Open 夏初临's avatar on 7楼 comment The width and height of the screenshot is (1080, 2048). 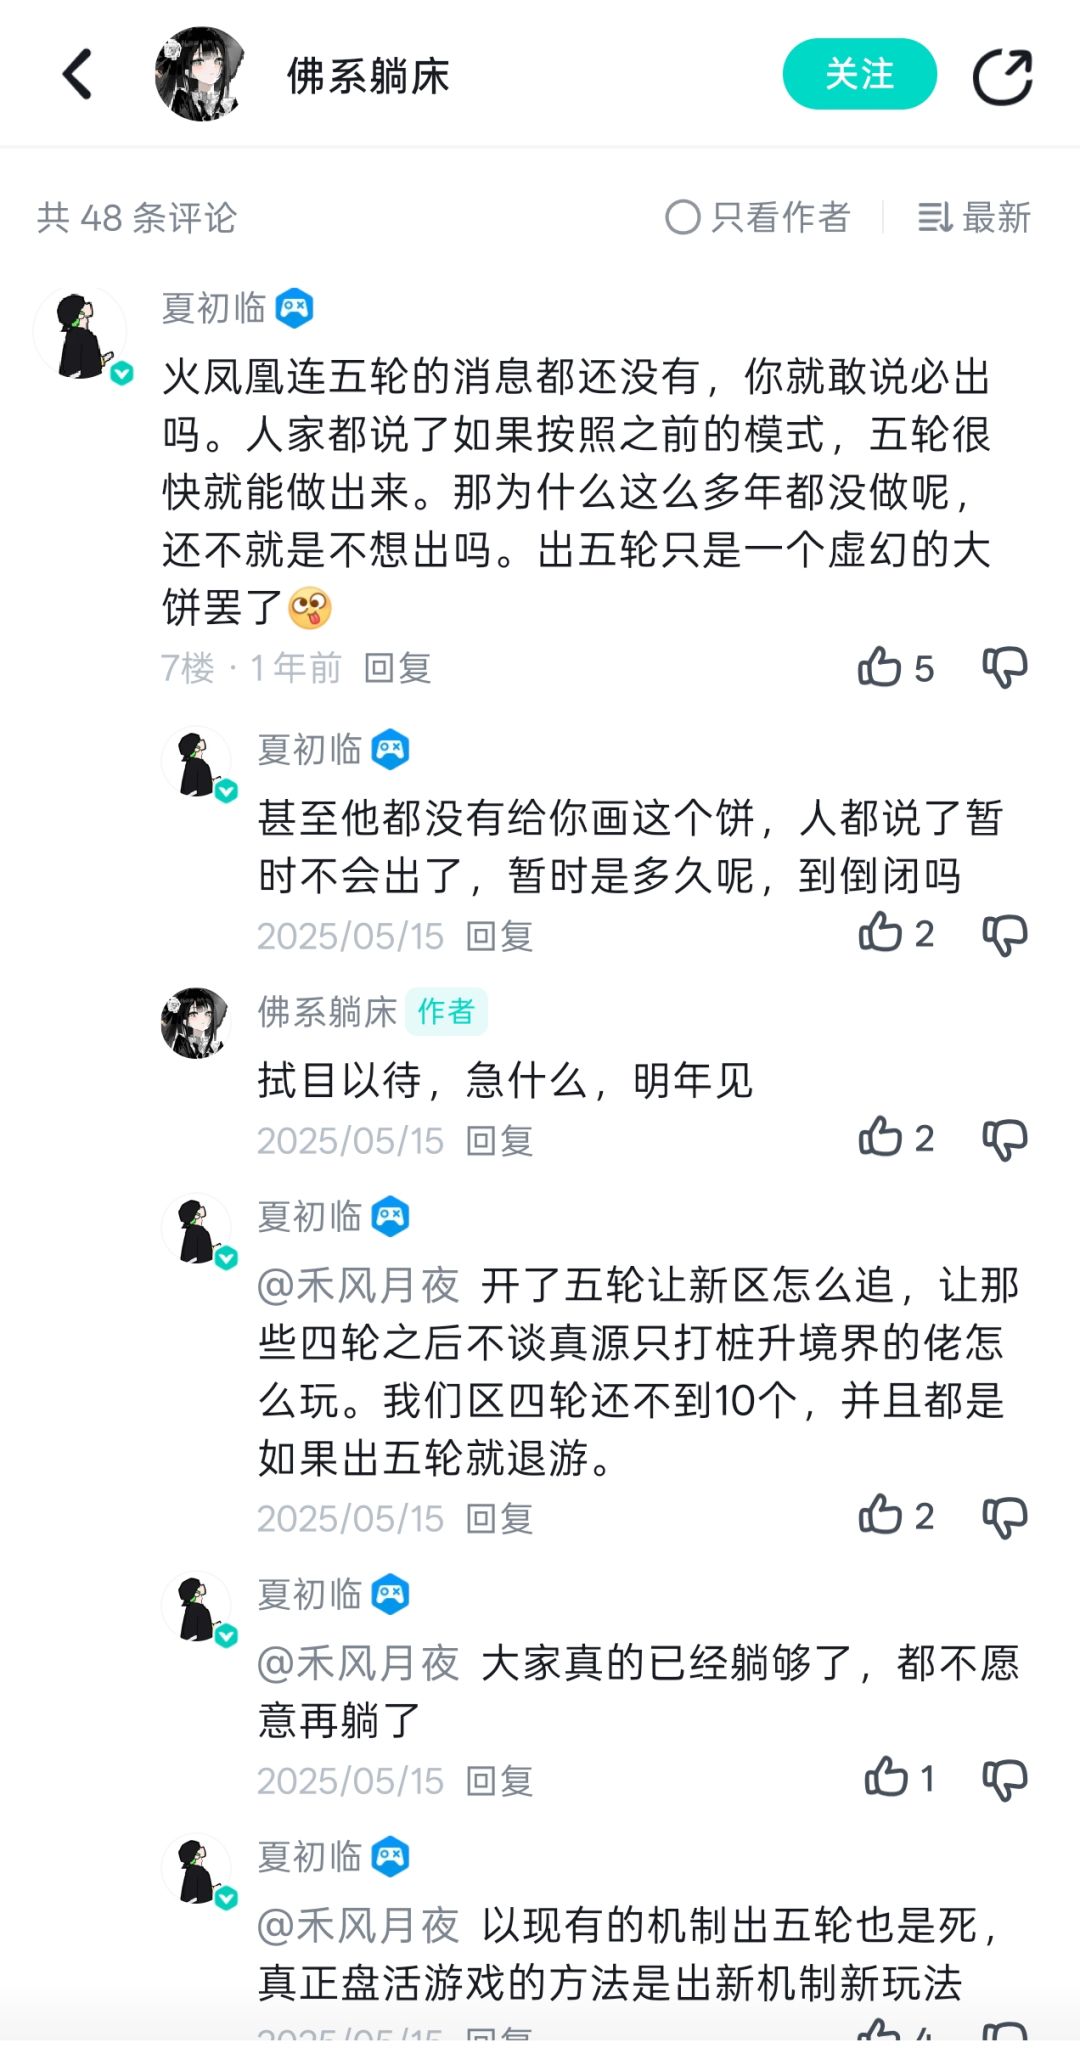(x=81, y=334)
